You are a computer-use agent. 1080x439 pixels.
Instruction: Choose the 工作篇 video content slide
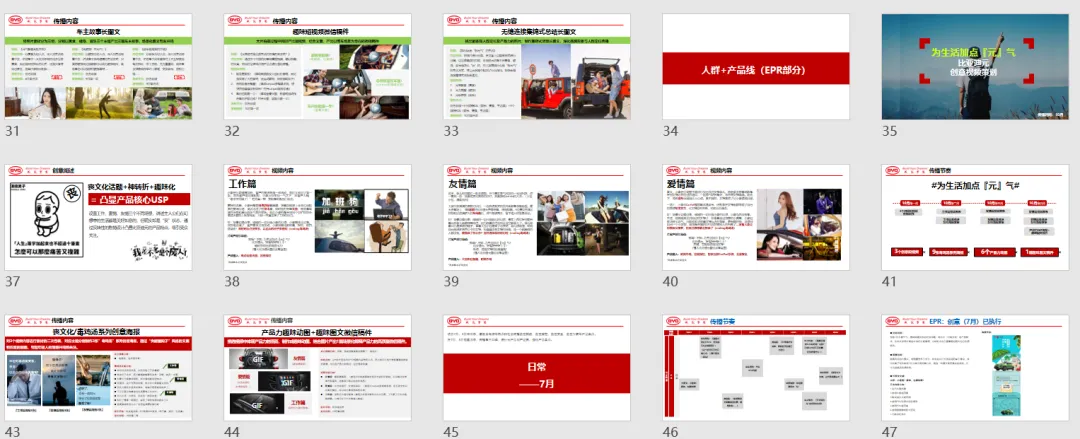click(318, 217)
